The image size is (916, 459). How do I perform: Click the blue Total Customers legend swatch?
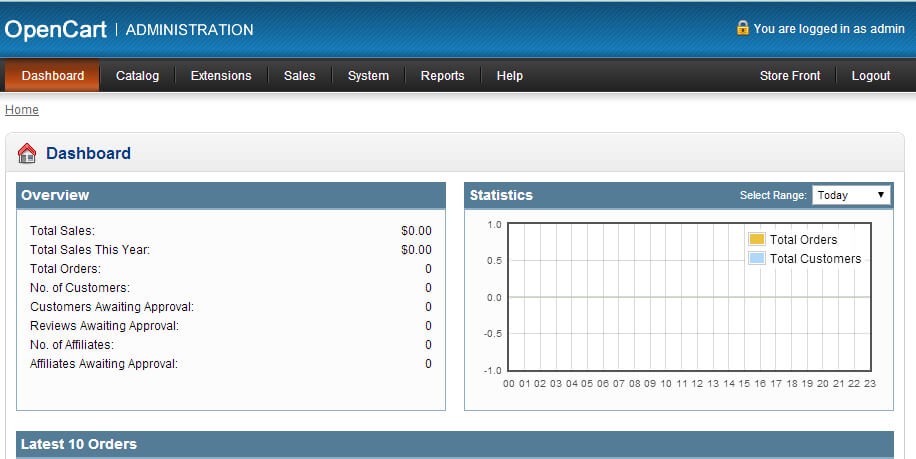757,258
